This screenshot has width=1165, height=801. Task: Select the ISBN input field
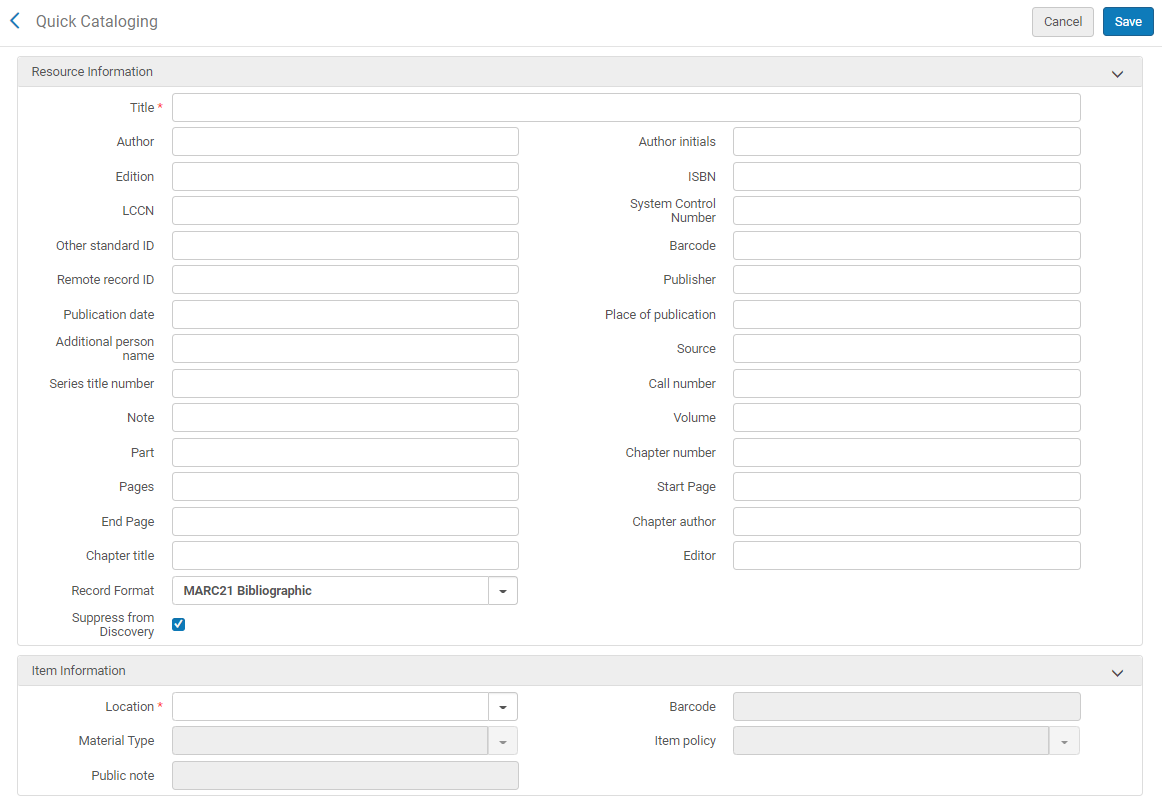coord(906,177)
